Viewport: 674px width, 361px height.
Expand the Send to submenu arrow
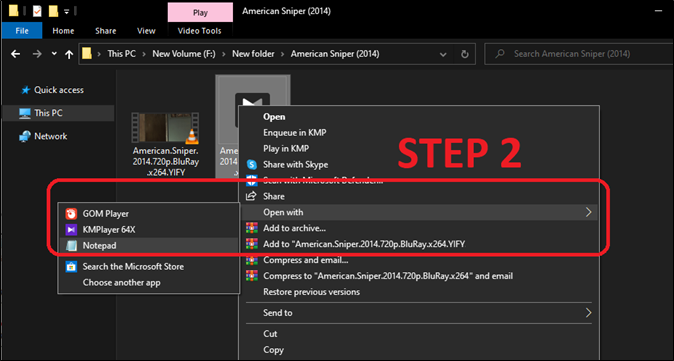click(588, 313)
